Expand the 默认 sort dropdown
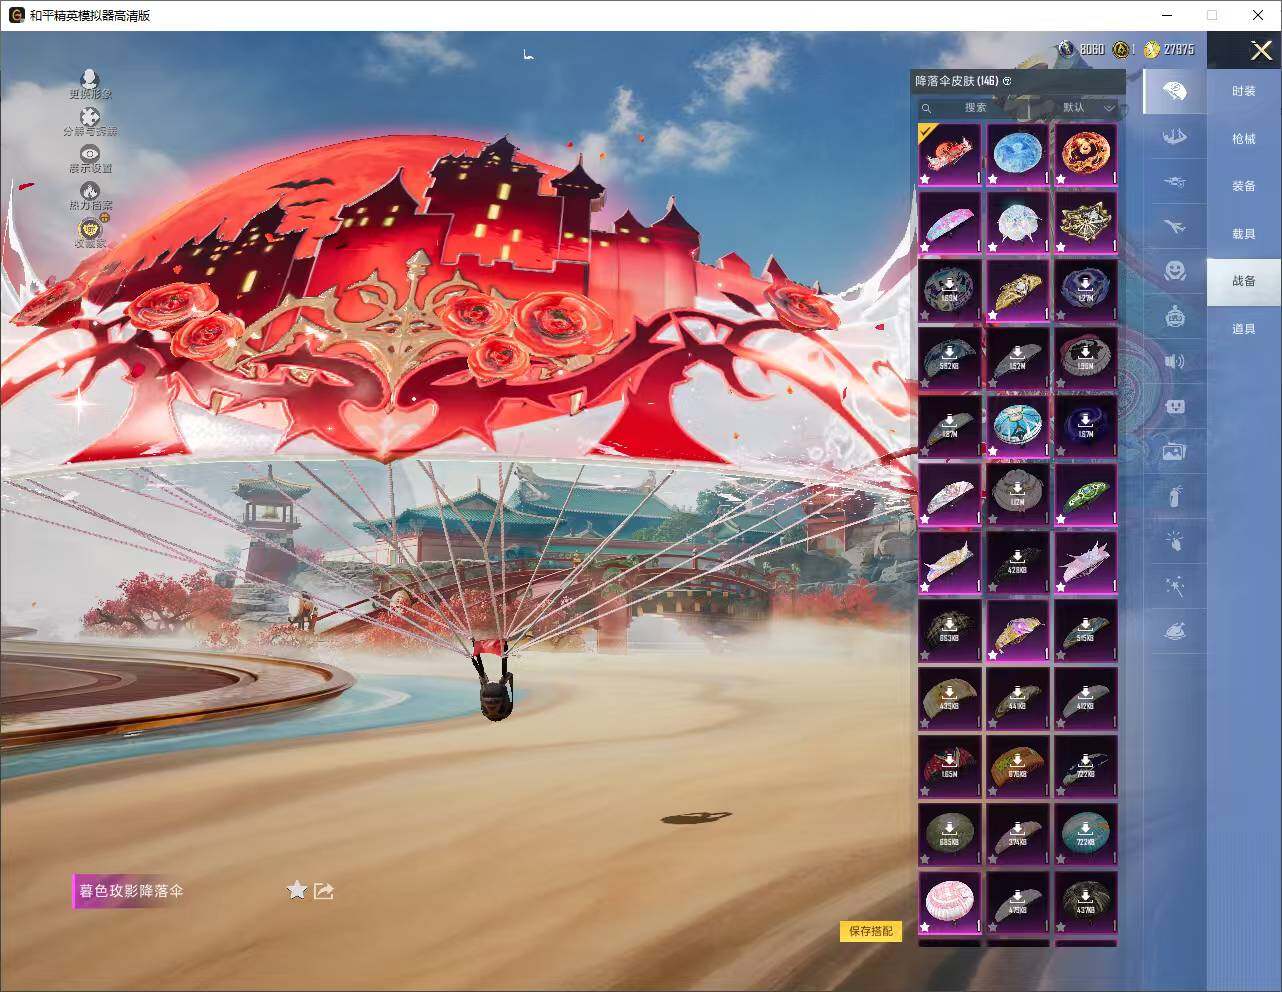1282x992 pixels. click(x=1087, y=108)
